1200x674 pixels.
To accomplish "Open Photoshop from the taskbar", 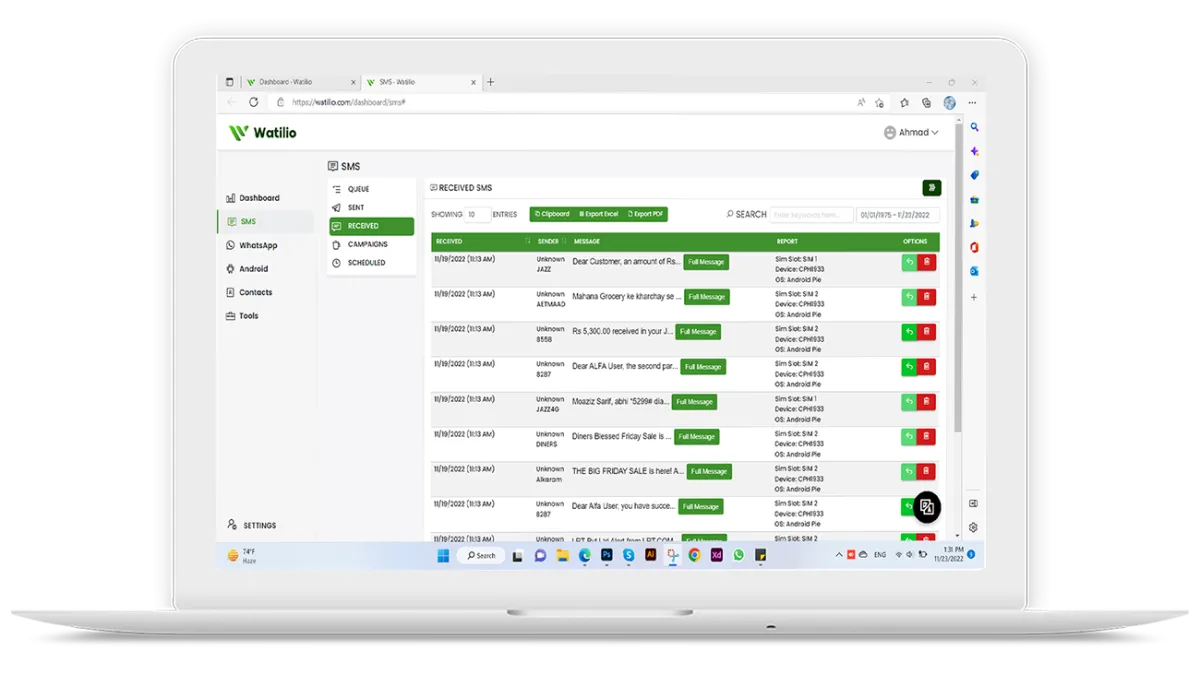I will 606,555.
